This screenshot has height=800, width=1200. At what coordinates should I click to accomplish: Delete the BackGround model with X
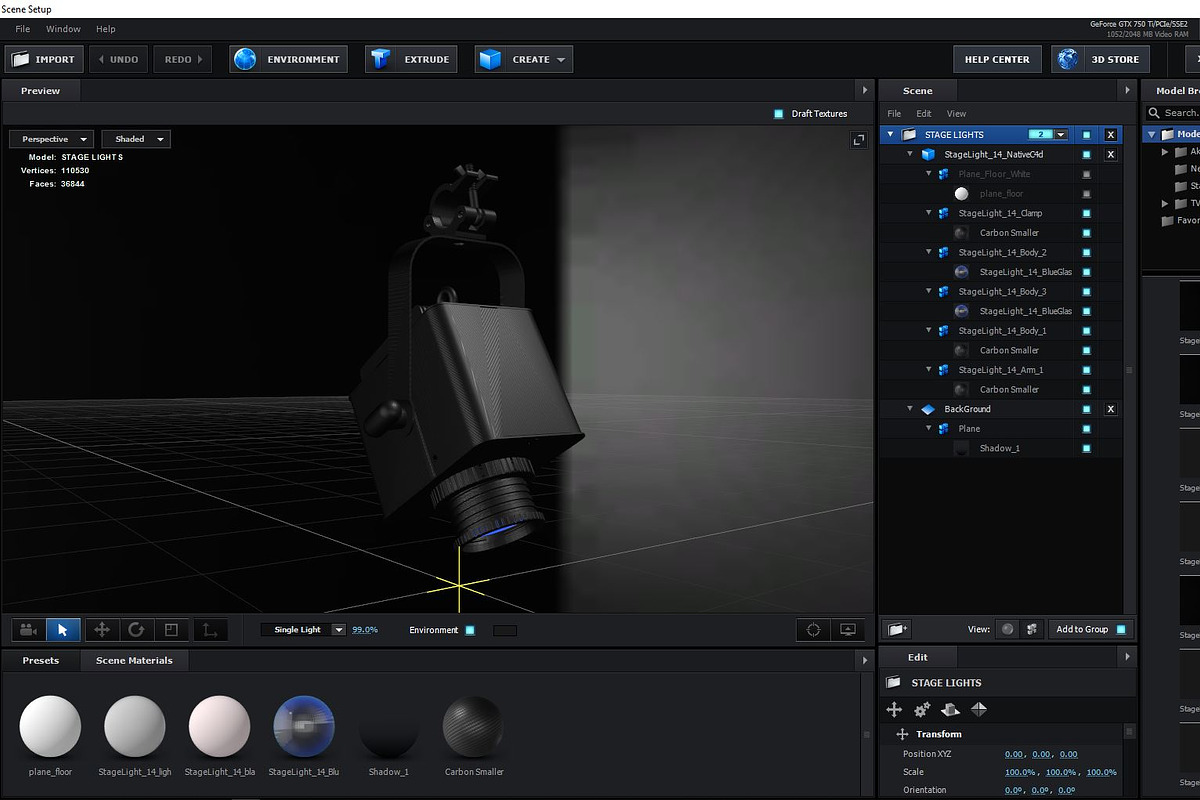(x=1110, y=409)
